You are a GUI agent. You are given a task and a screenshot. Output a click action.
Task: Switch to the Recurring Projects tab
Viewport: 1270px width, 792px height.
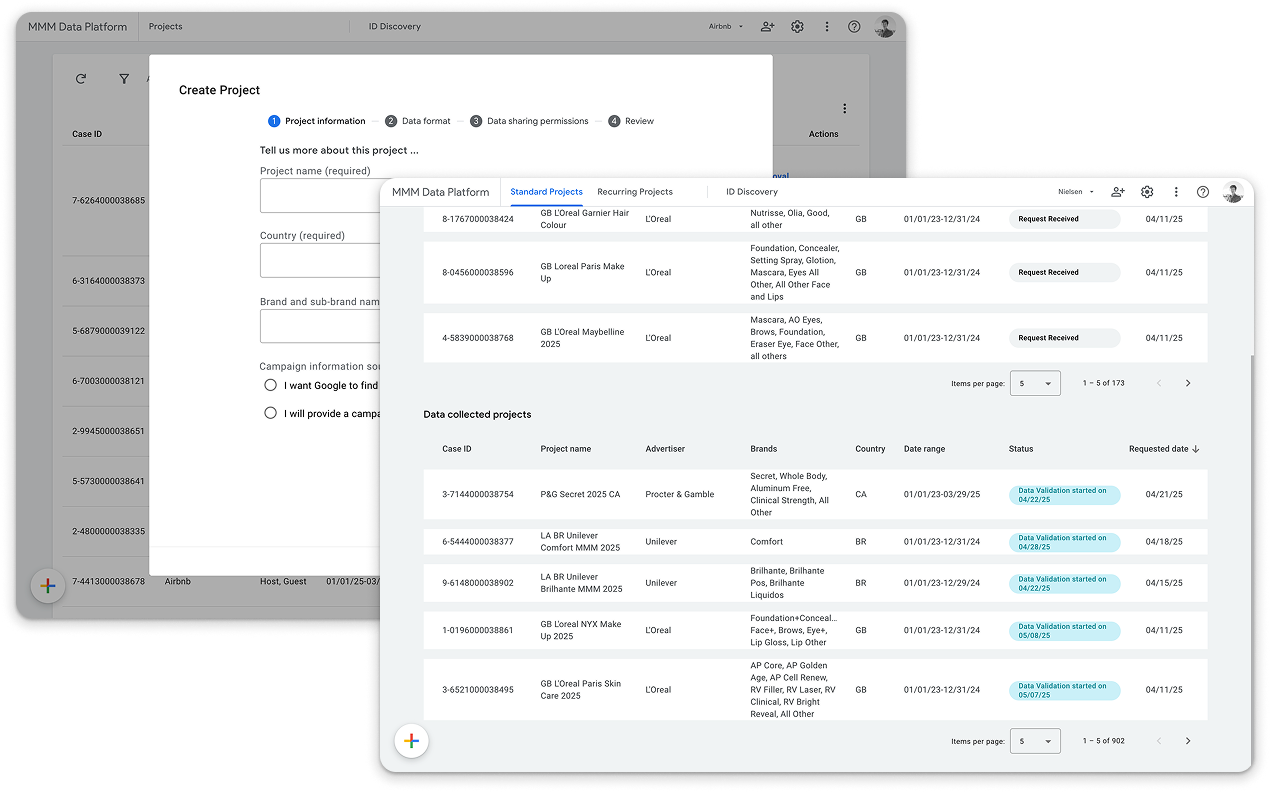pyautogui.click(x=637, y=191)
